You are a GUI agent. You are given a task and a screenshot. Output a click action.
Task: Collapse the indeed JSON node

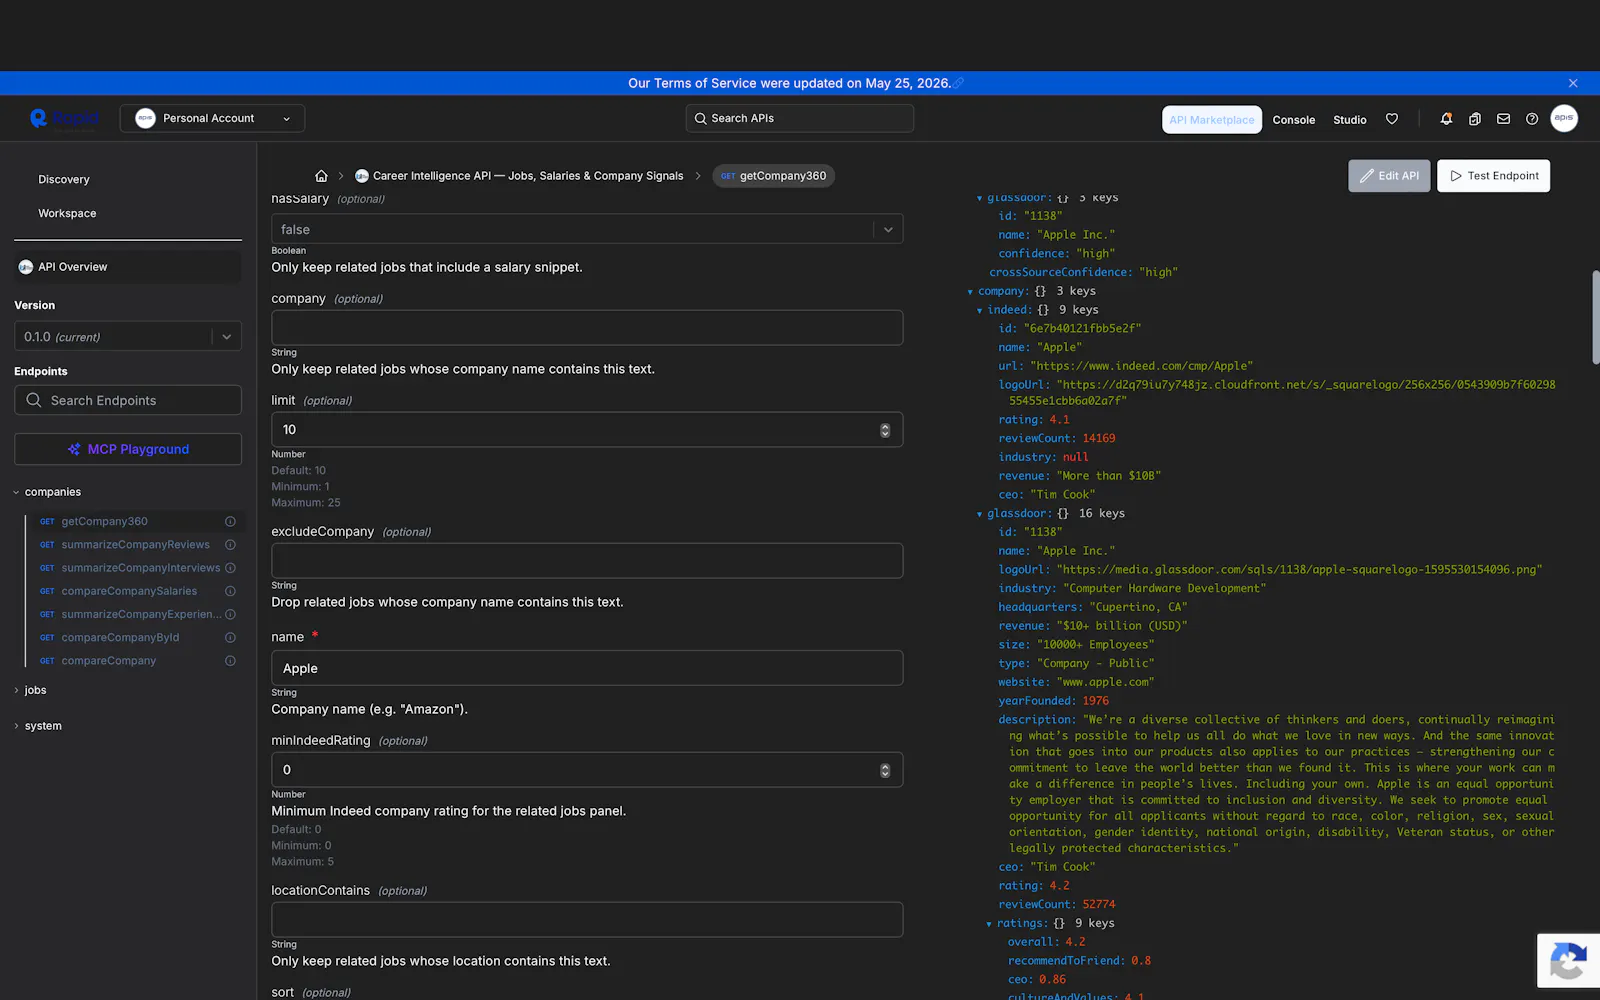coord(979,311)
